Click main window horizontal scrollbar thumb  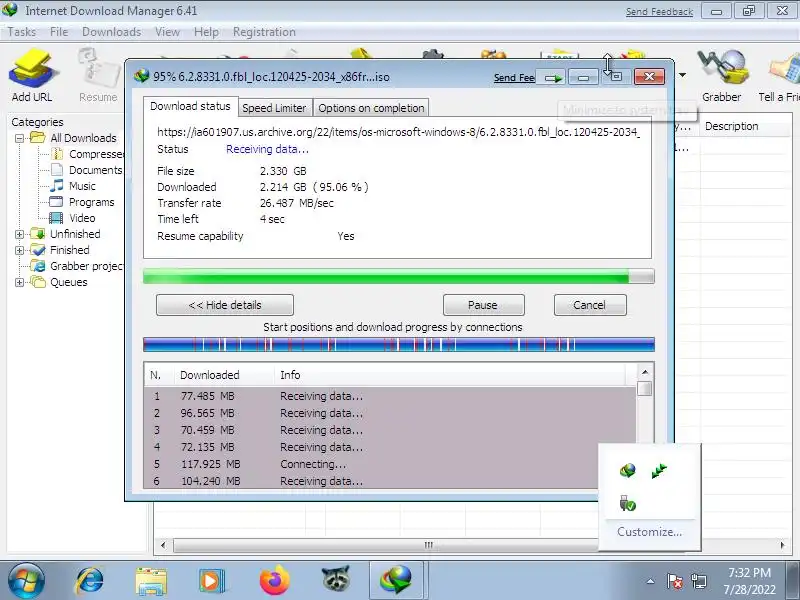[x=386, y=545]
